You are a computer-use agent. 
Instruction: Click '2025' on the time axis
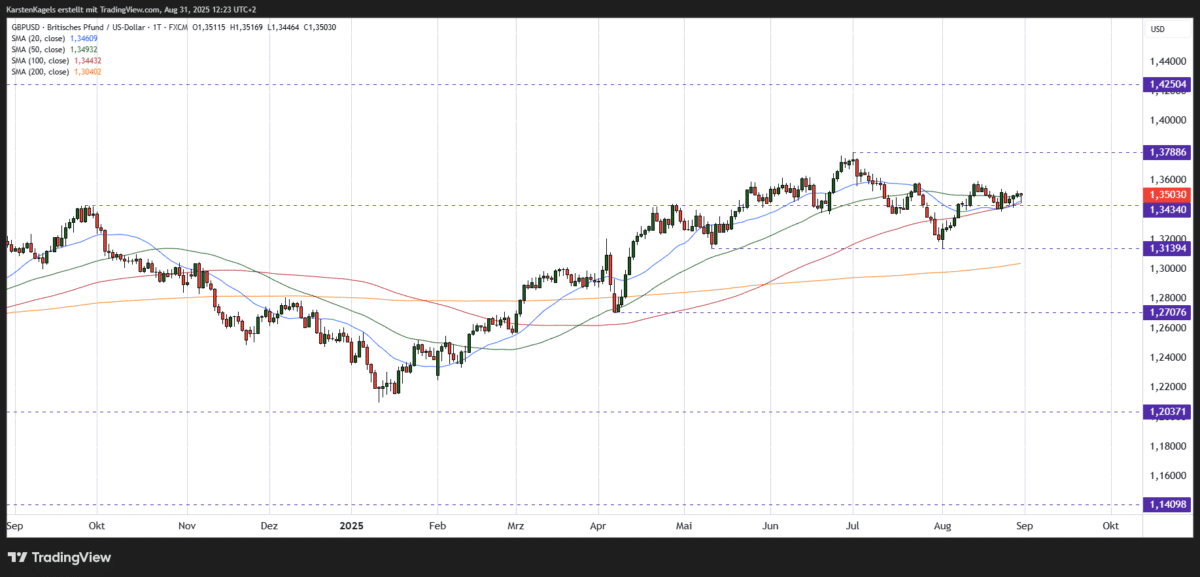point(352,524)
